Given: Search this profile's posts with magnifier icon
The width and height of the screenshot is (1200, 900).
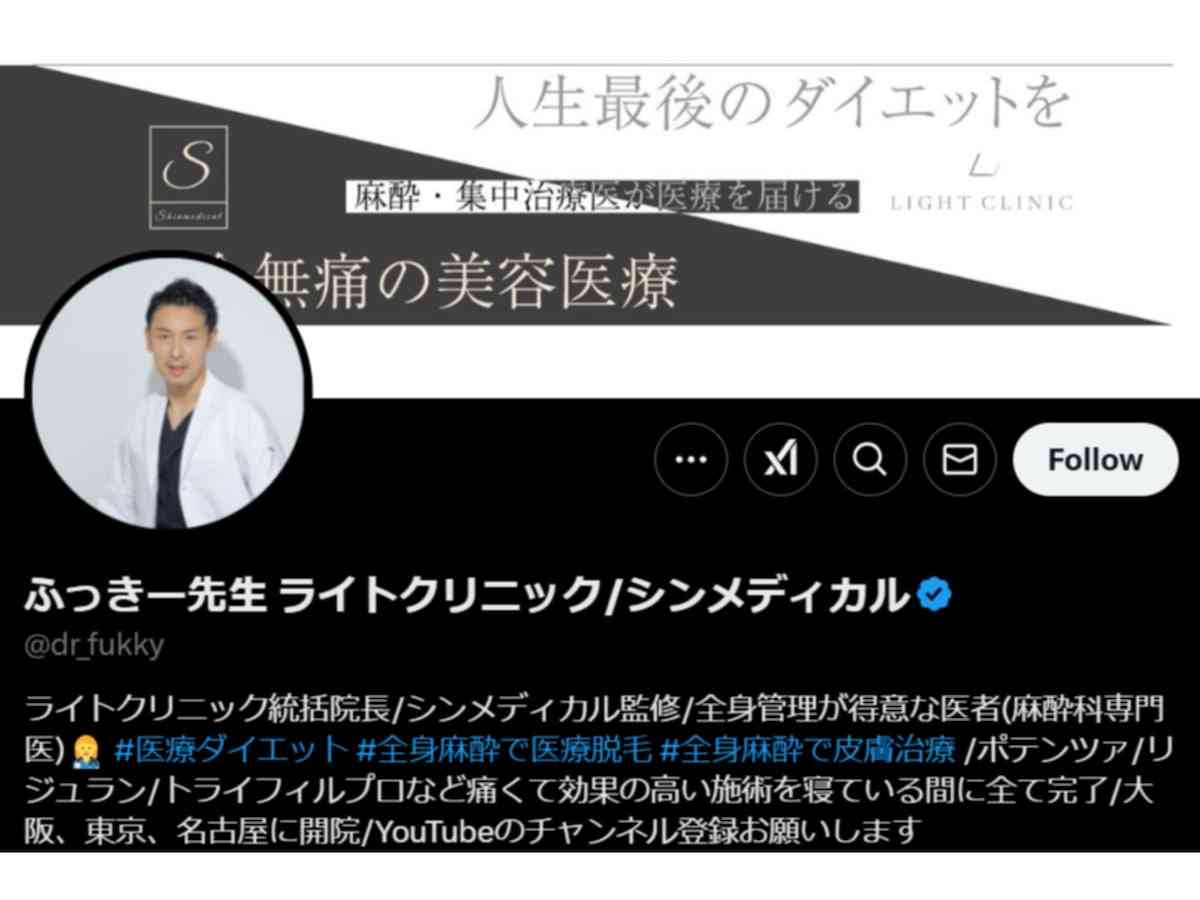Looking at the screenshot, I should (870, 460).
